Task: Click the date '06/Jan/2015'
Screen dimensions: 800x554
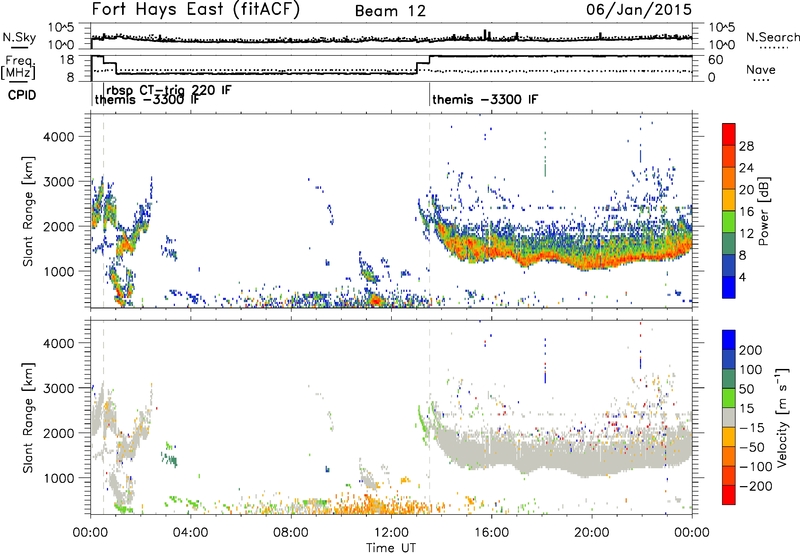Action: (639, 9)
